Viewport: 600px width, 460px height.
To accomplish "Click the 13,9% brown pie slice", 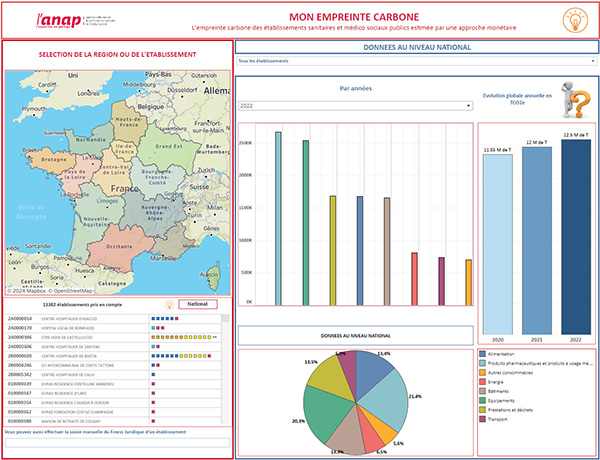I will [346, 431].
